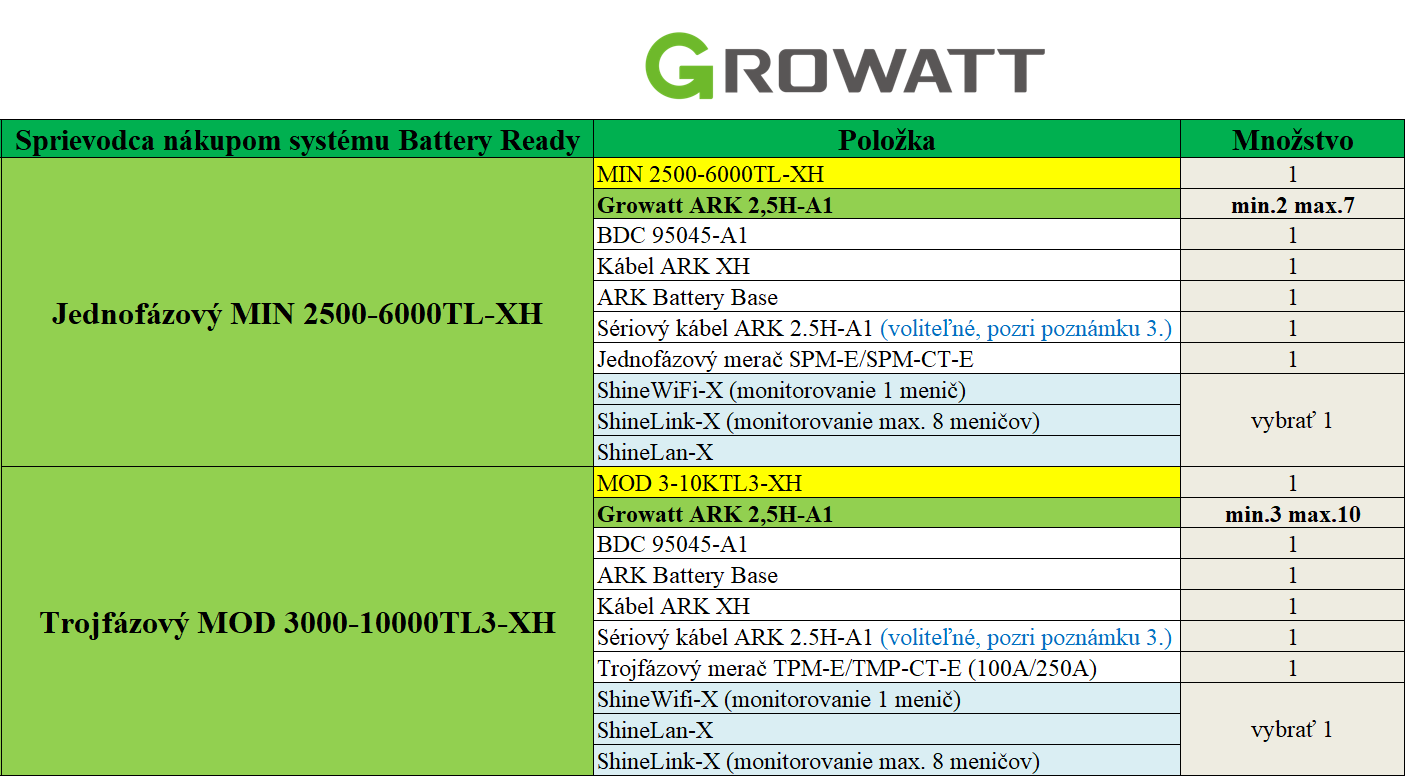Click 'Growatt ARK 2,5H-A1' in Jednofázový section
1405x776 pixels.
(887, 205)
